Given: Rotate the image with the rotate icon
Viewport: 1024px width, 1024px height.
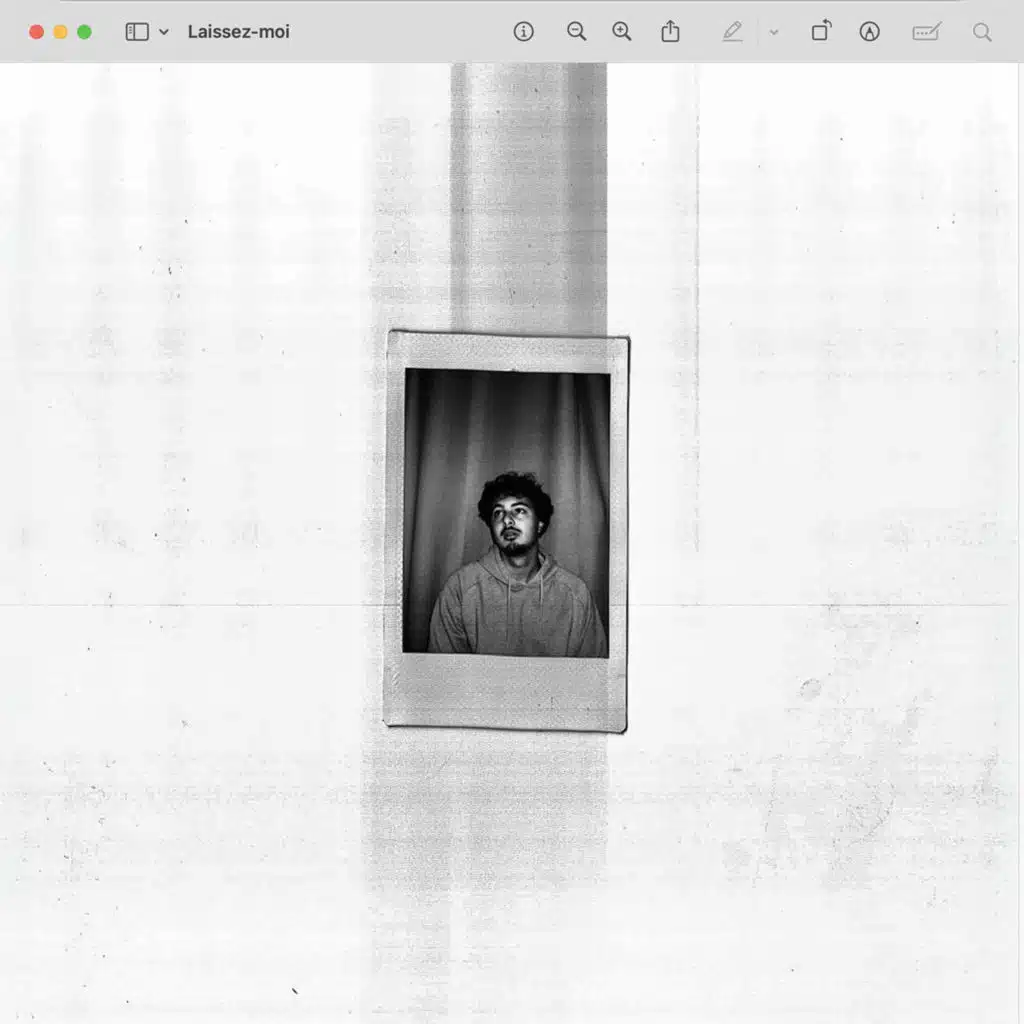Looking at the screenshot, I should point(821,32).
